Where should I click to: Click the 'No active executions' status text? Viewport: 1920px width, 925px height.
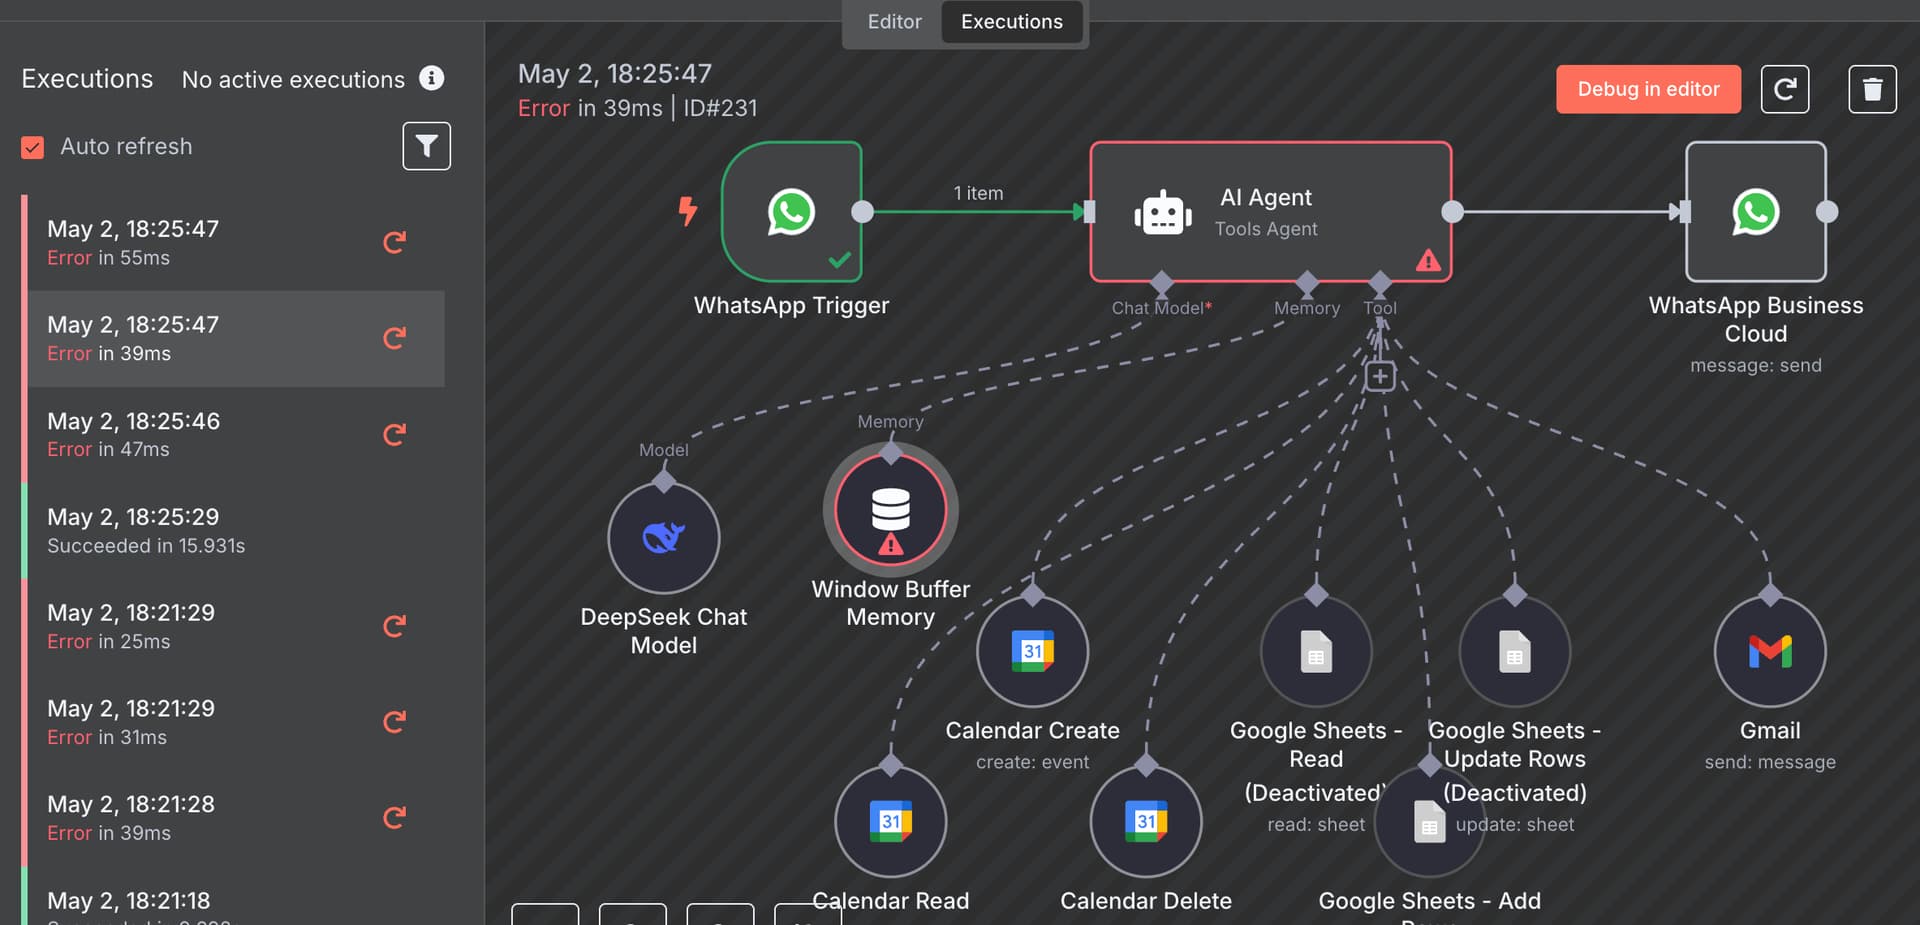(293, 79)
